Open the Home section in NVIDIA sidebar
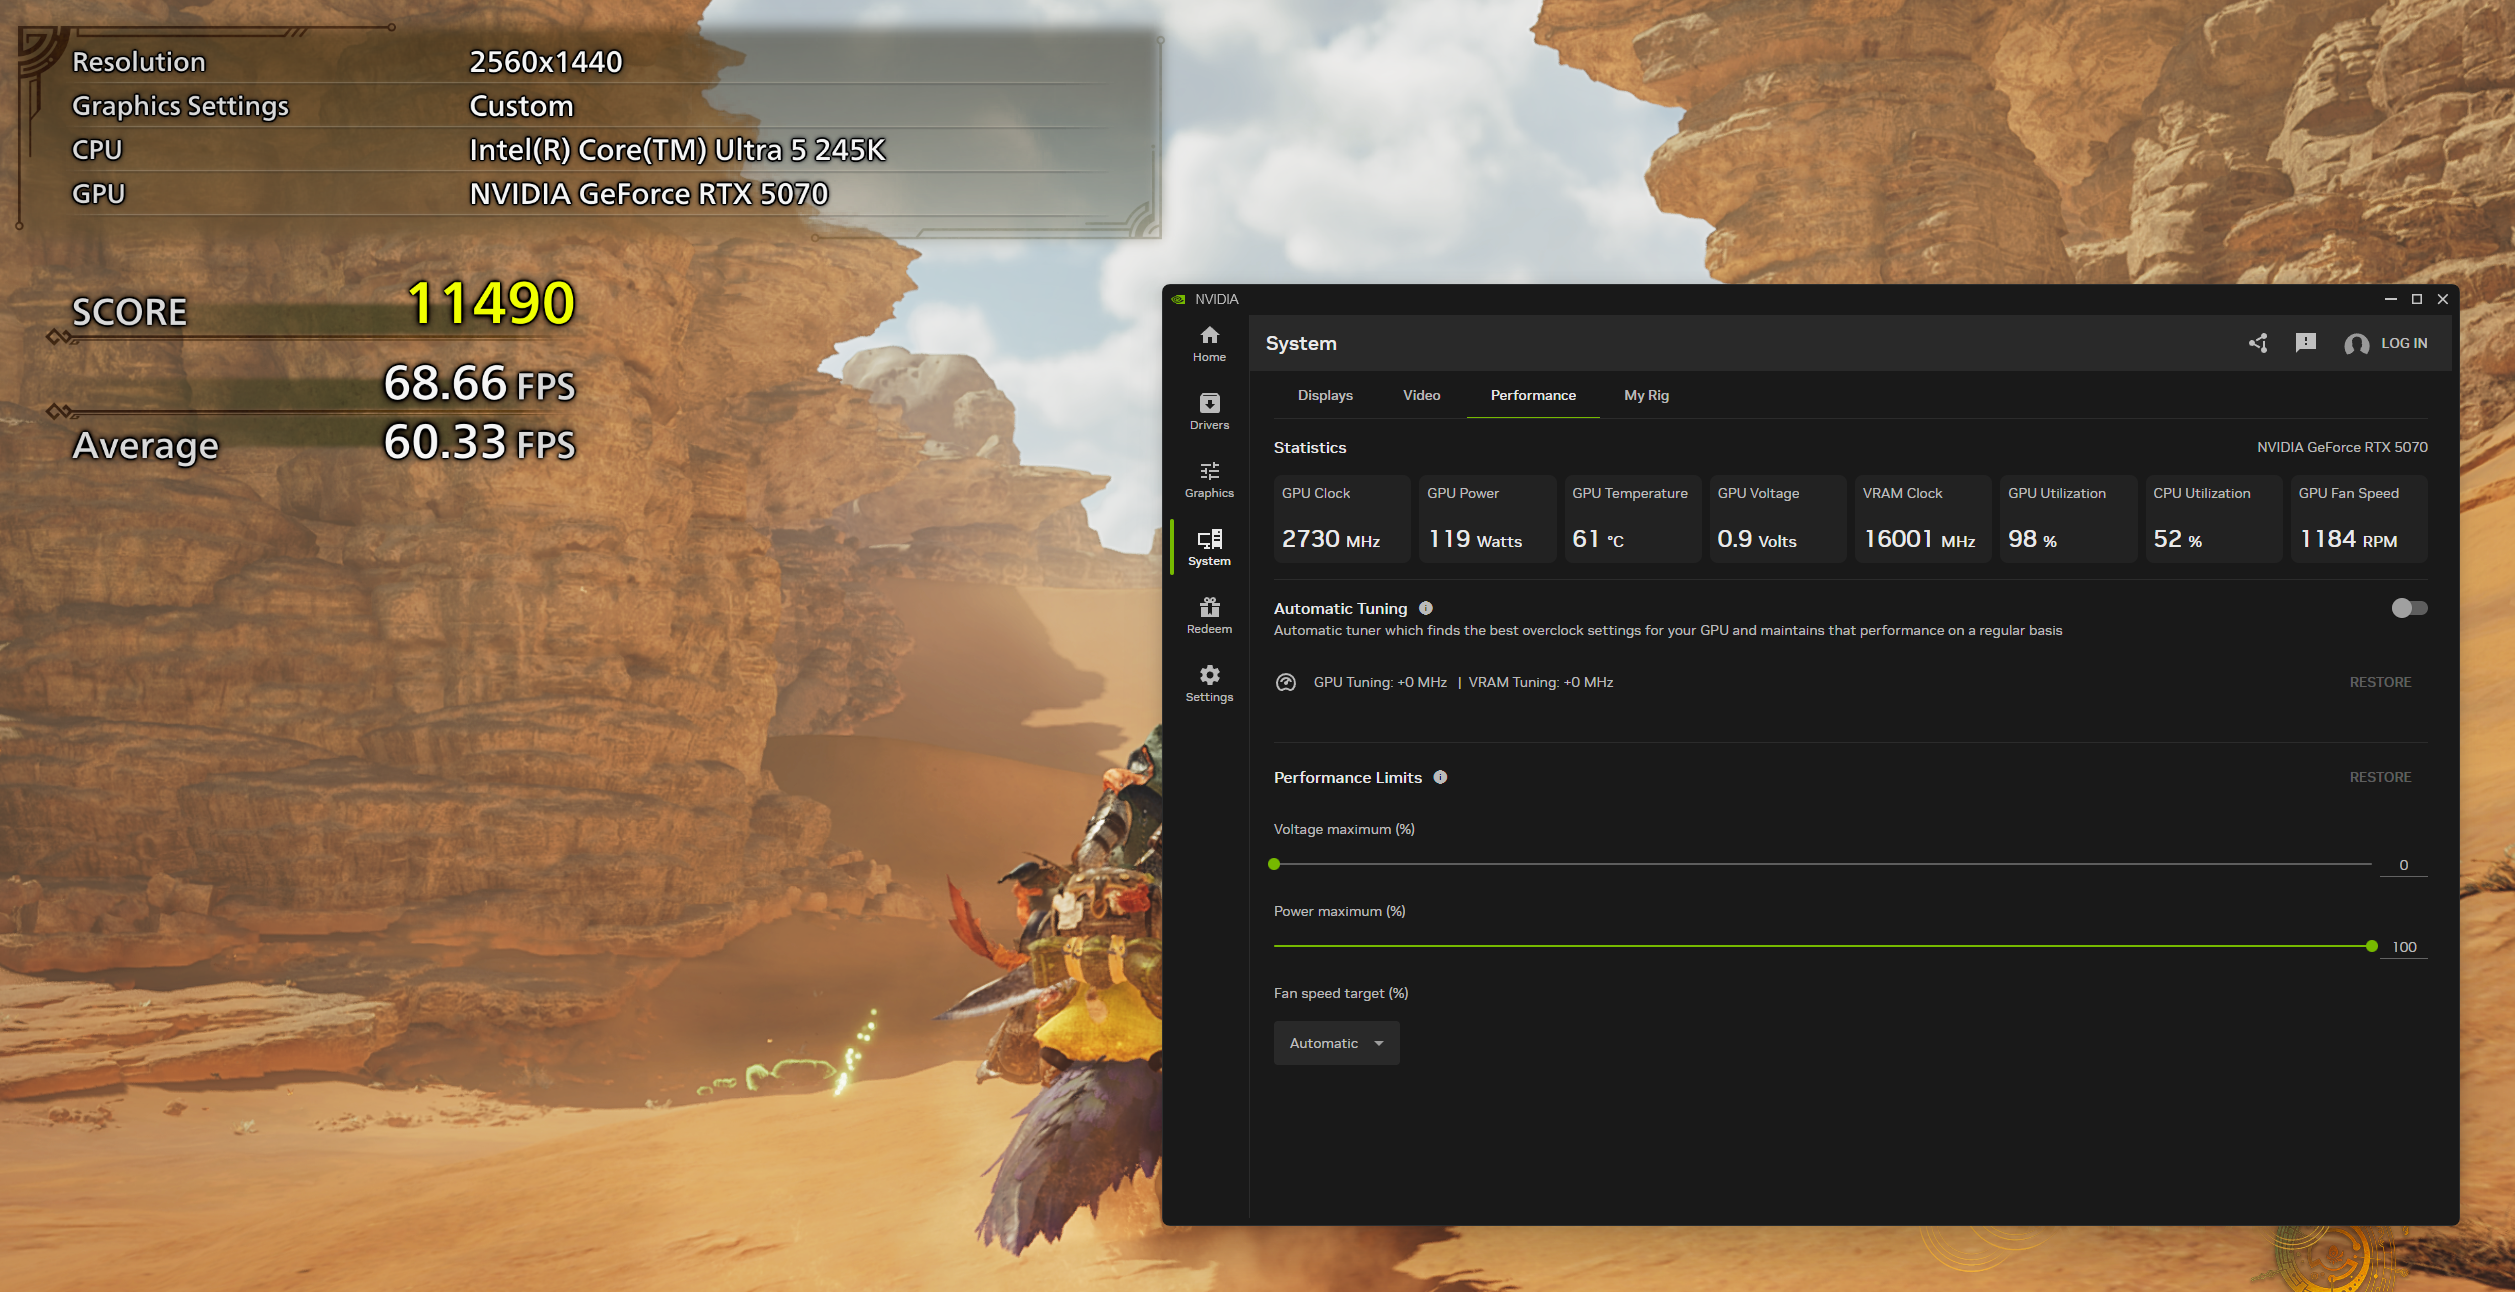2515x1292 pixels. tap(1209, 343)
